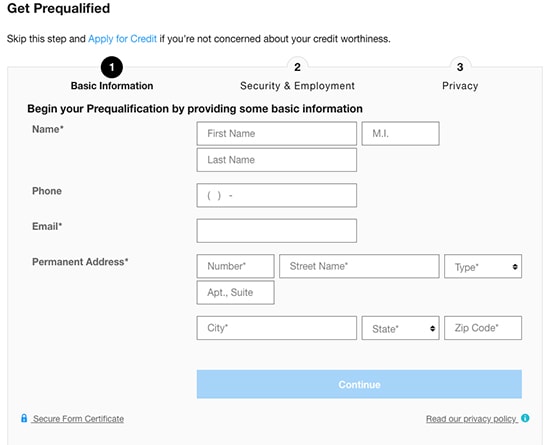The image size is (550, 445).
Task: Click the info icon next to privacy policy
Action: 525,418
